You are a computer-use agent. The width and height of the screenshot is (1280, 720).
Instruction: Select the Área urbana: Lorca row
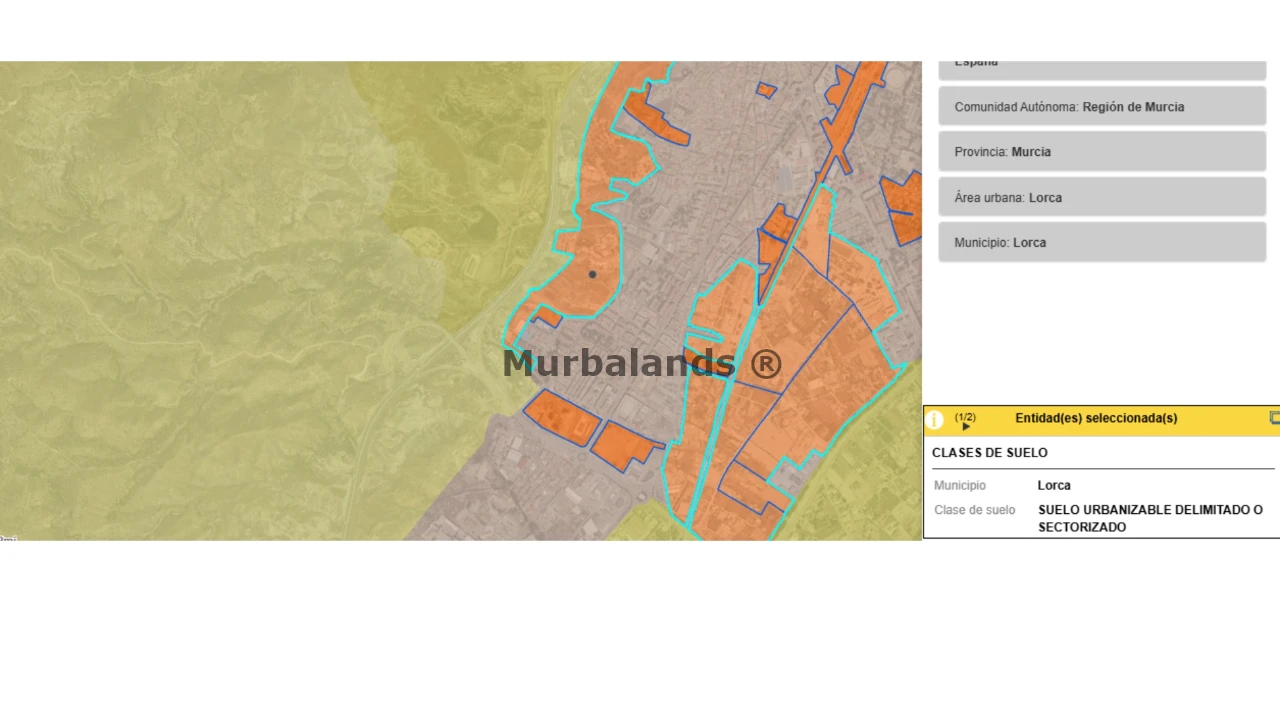pos(1102,197)
